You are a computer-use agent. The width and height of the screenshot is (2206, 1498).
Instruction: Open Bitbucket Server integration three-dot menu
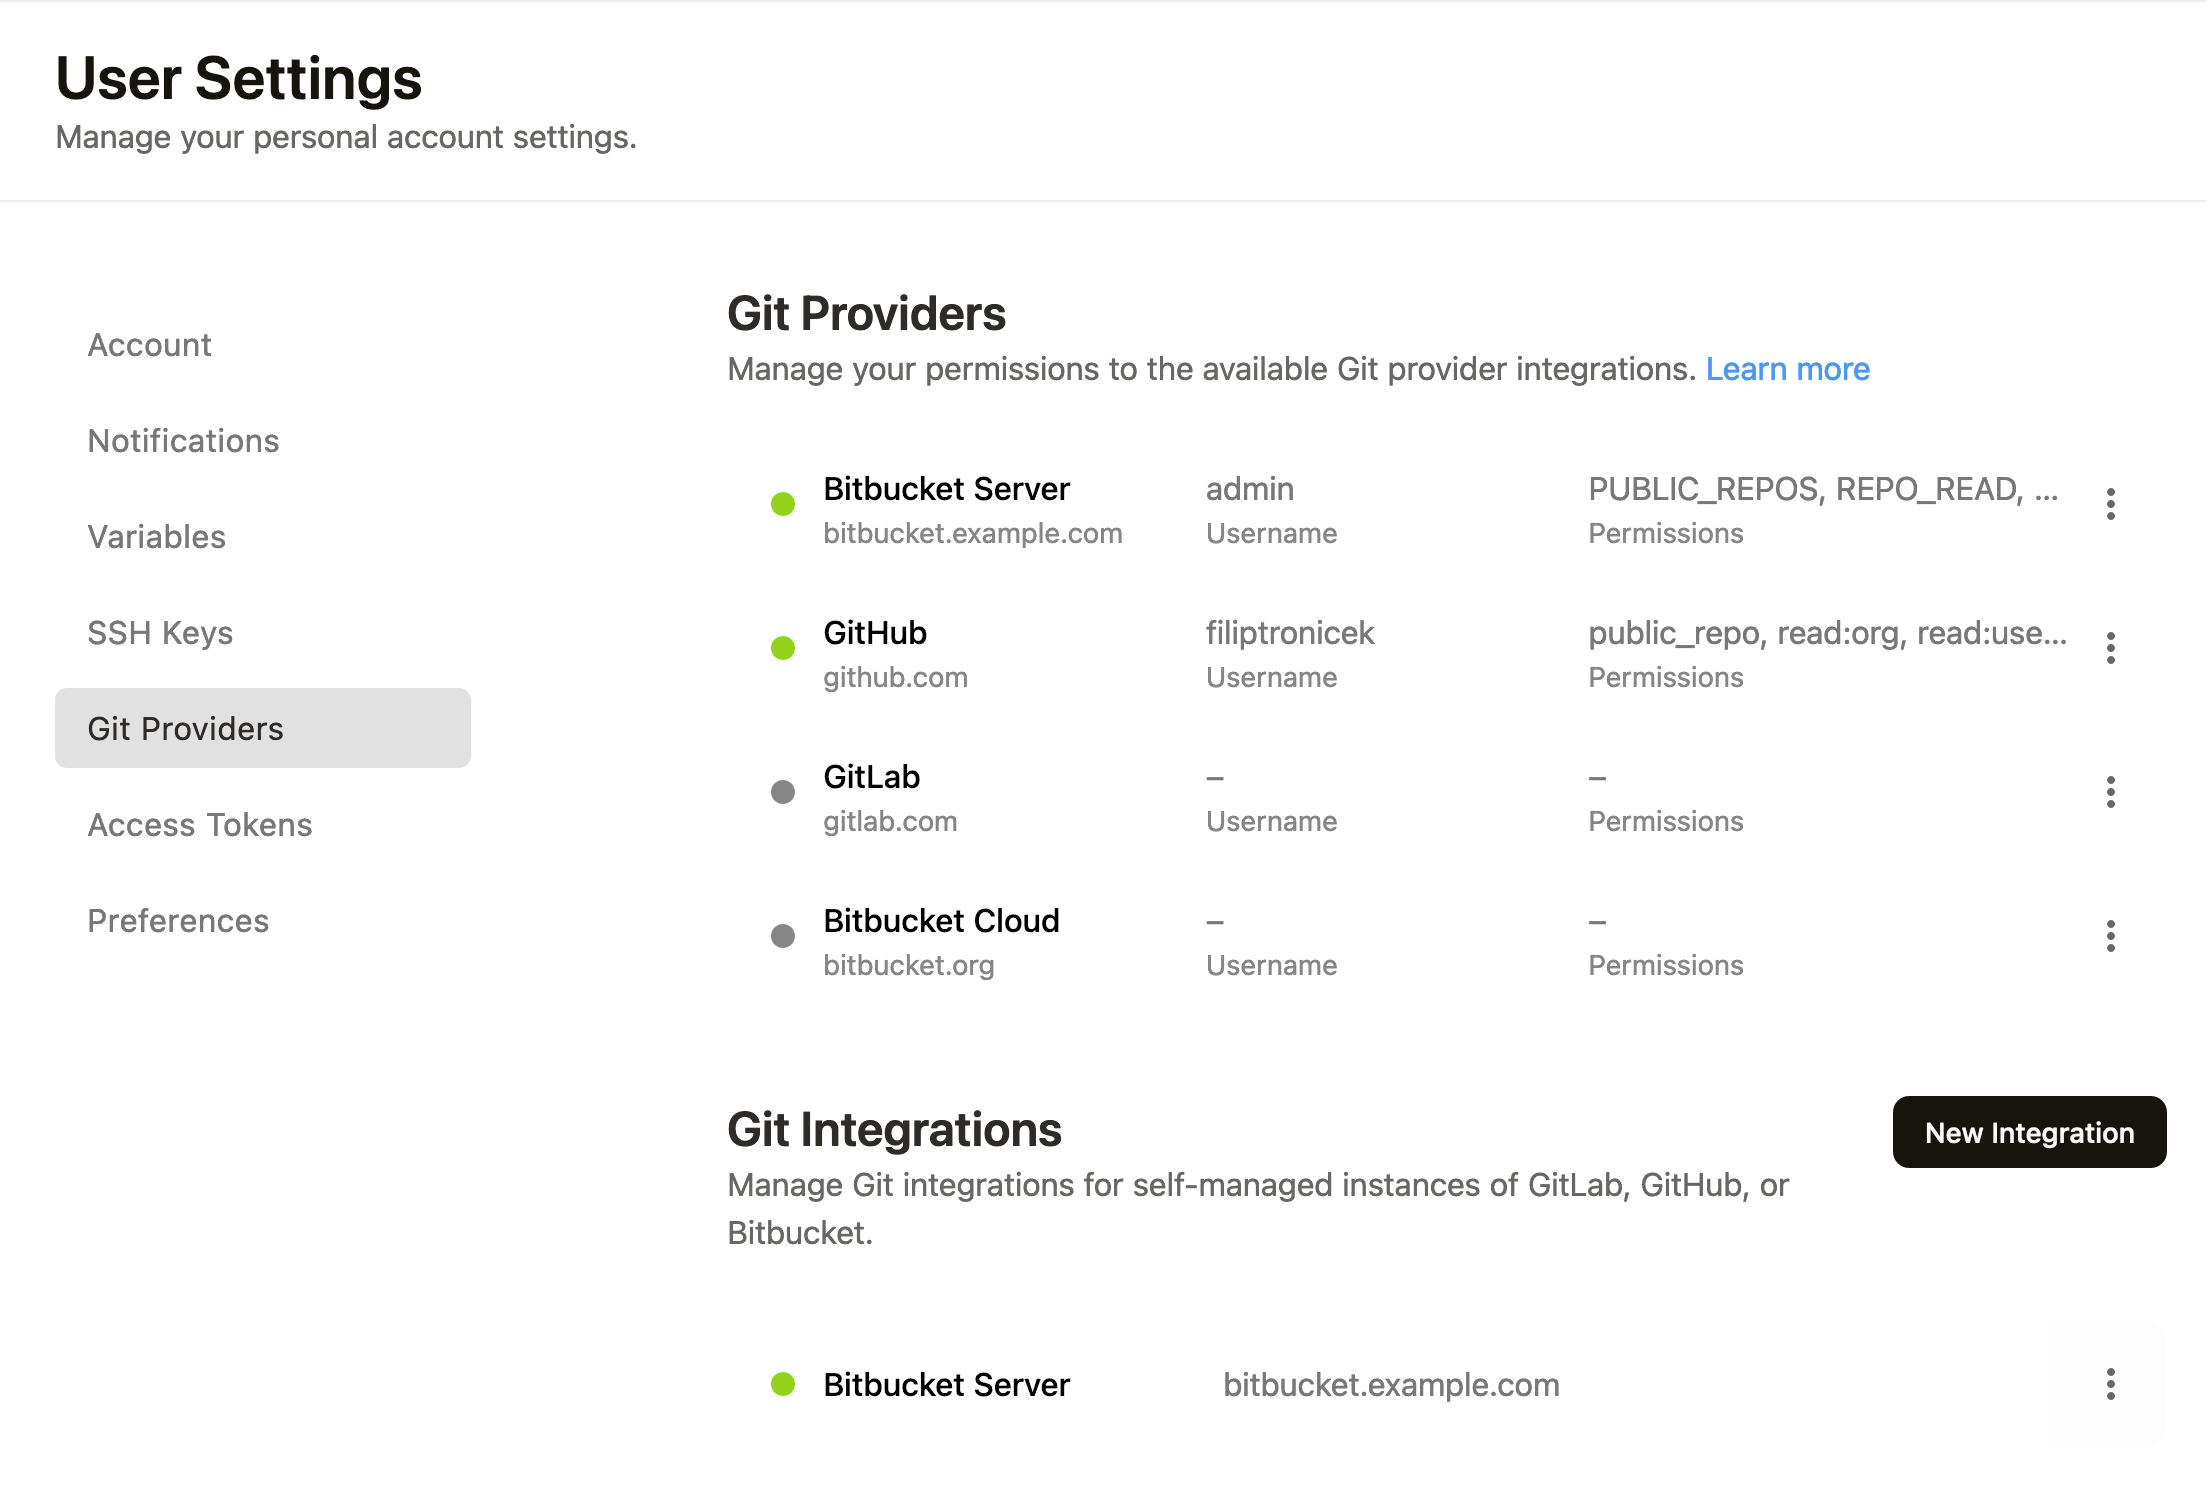point(2110,1384)
